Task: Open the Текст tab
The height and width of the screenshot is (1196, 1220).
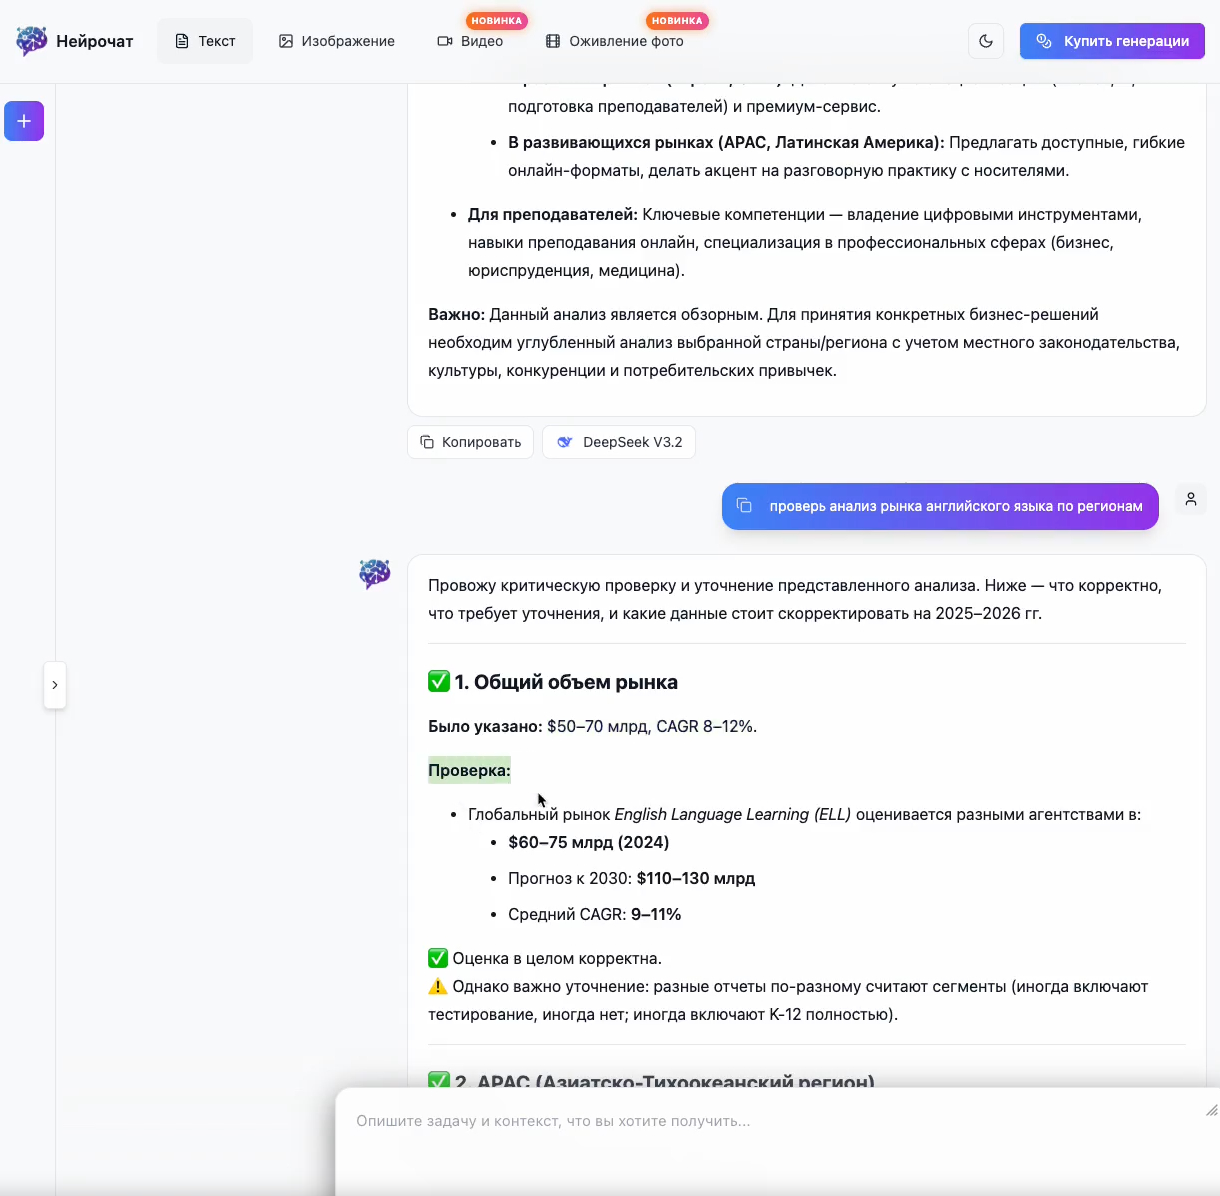Action: coord(205,41)
